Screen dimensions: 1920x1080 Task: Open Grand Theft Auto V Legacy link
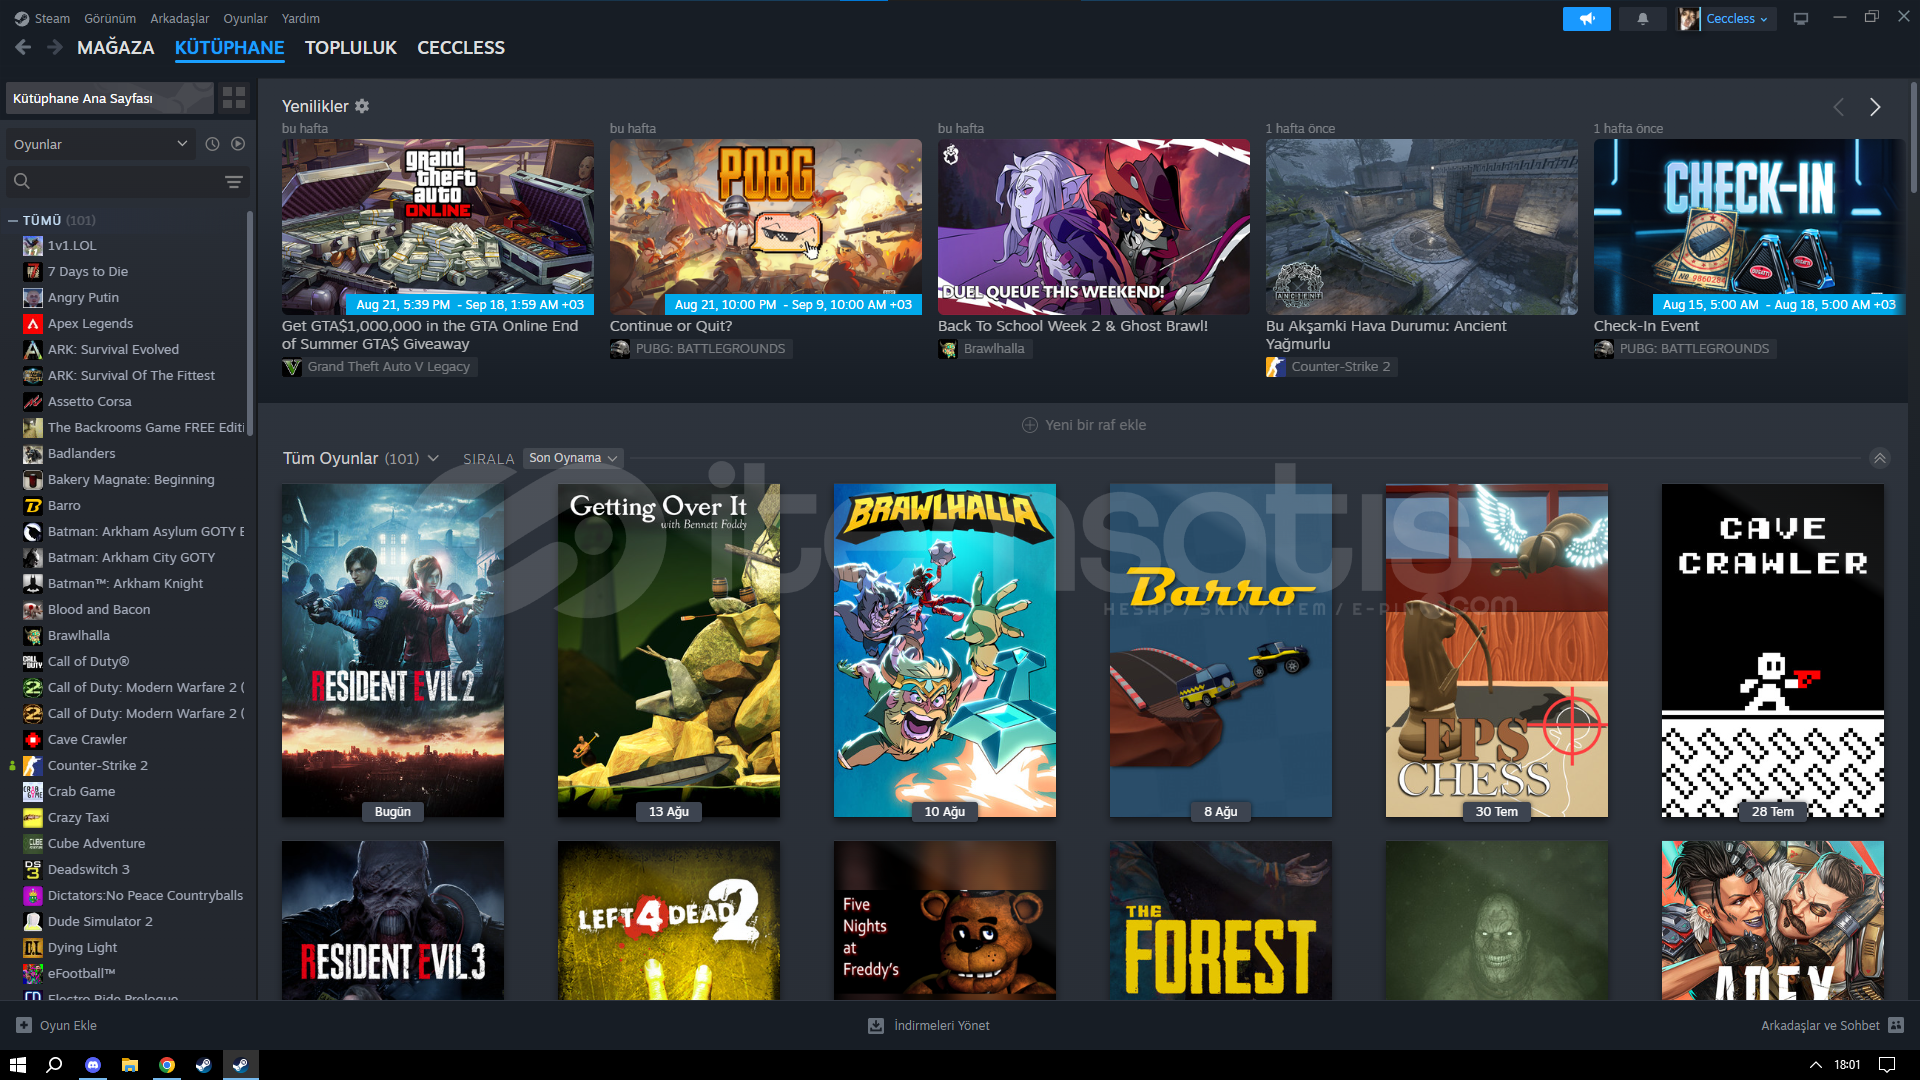tap(379, 367)
